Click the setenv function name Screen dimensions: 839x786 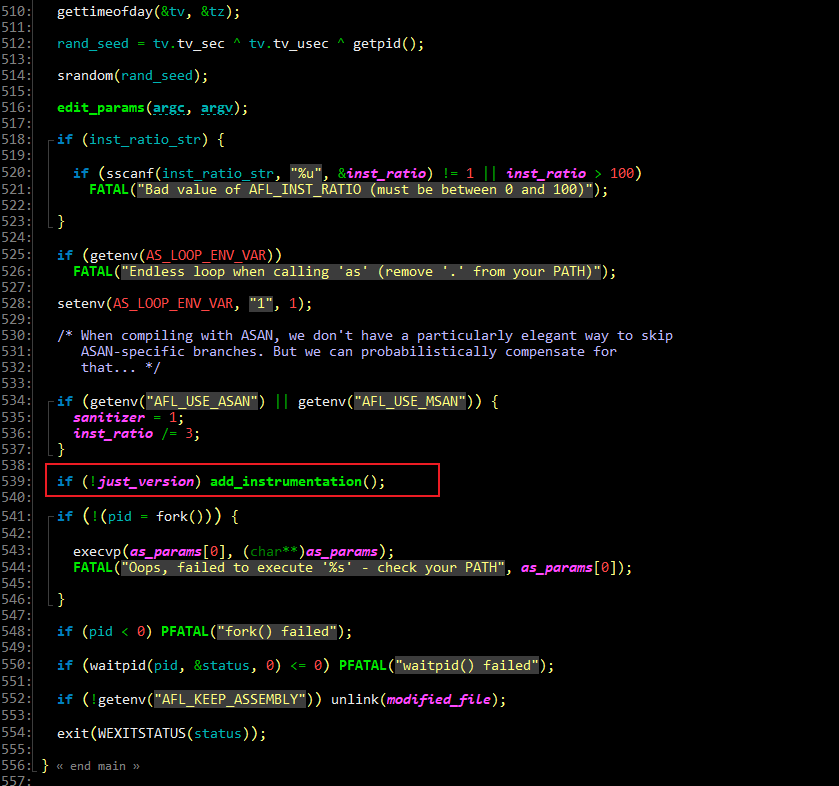(x=81, y=303)
